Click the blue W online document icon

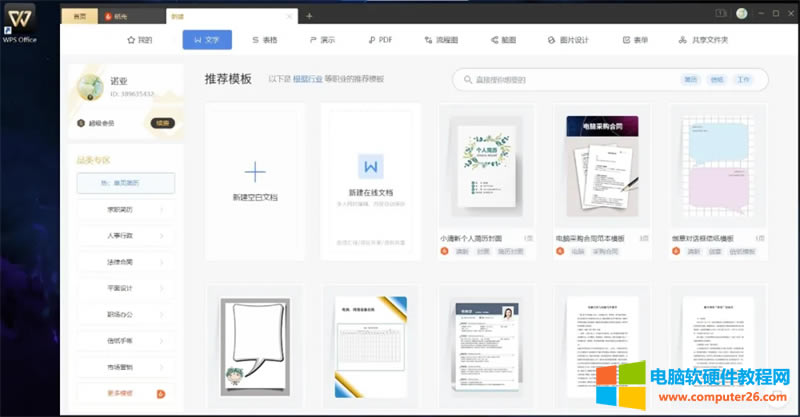coord(370,164)
